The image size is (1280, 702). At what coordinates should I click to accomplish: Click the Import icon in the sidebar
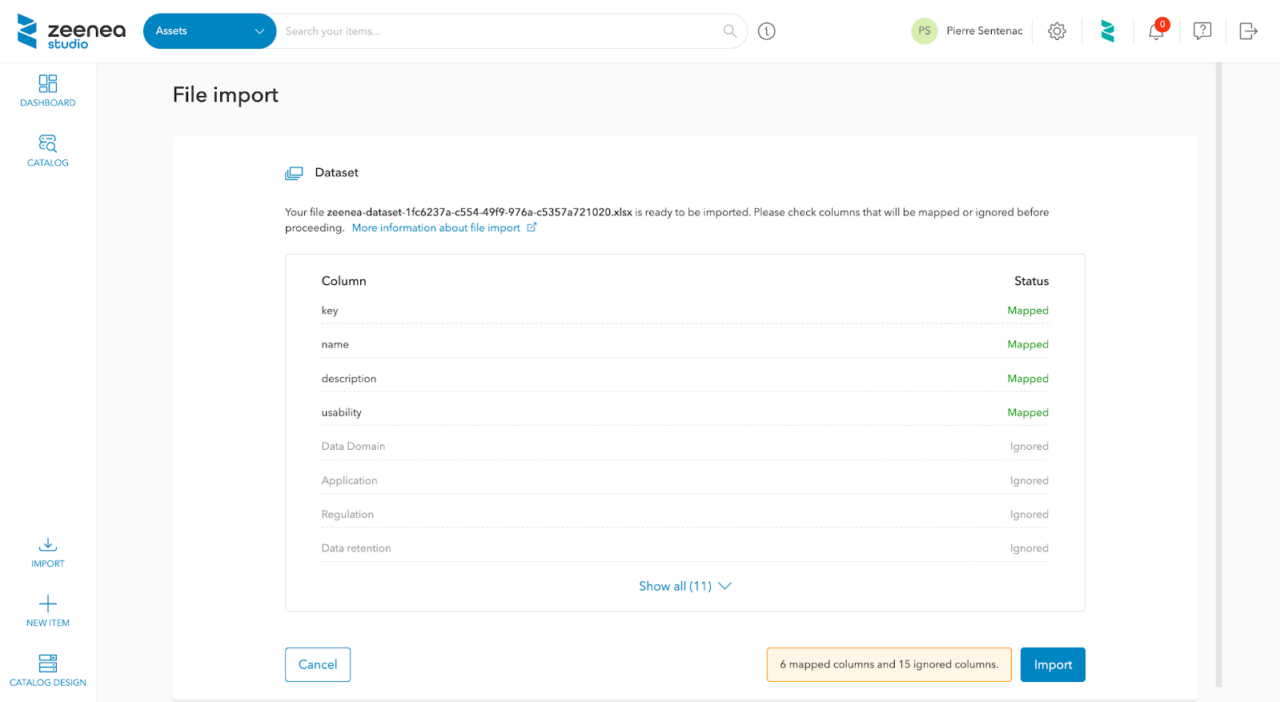(x=47, y=552)
